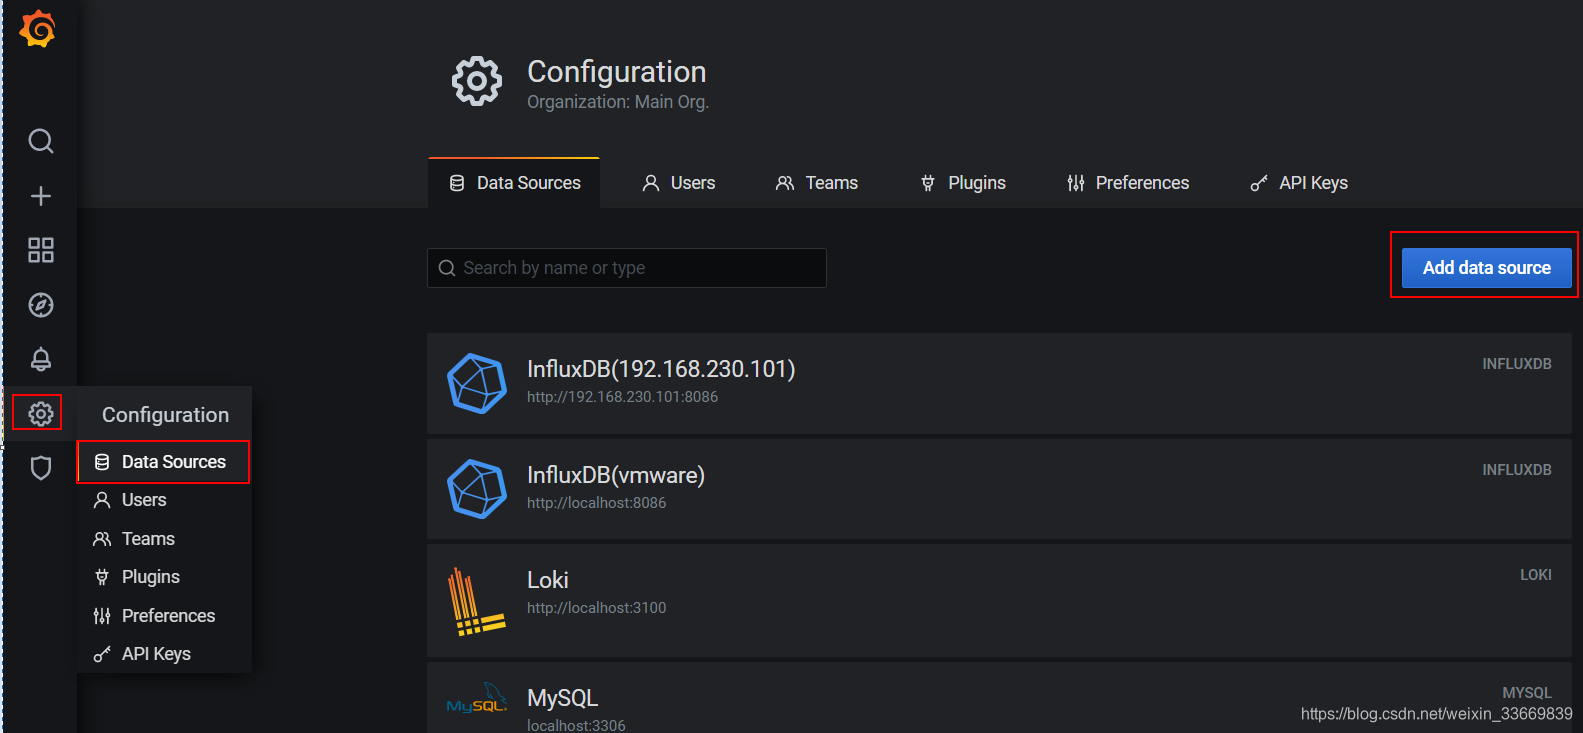This screenshot has width=1583, height=733.
Task: Open the Dashboards four-squares icon
Action: click(x=41, y=250)
